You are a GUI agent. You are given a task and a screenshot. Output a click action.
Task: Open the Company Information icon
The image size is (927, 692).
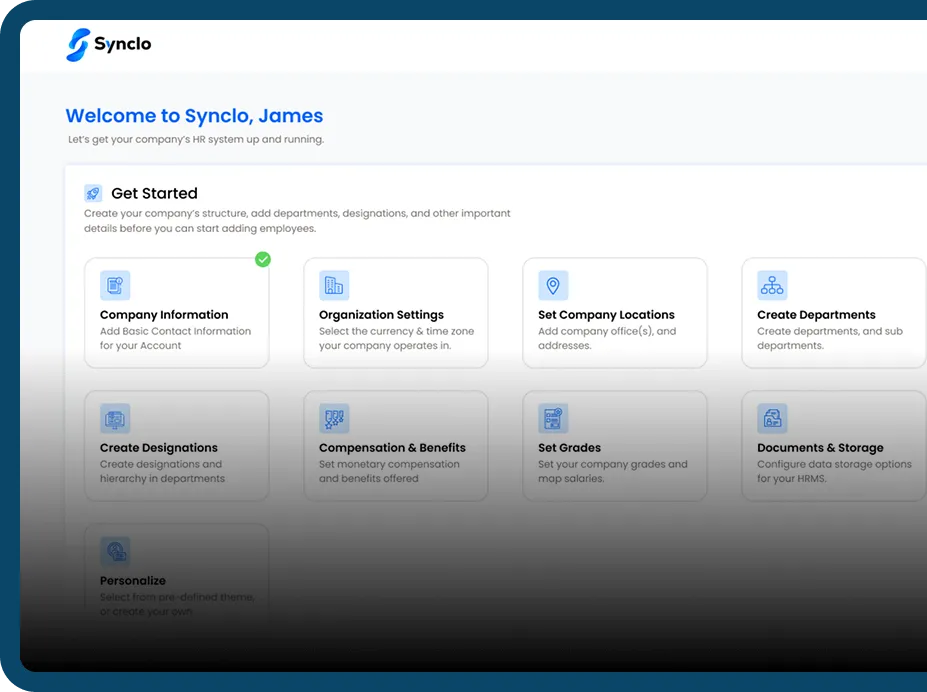click(115, 285)
